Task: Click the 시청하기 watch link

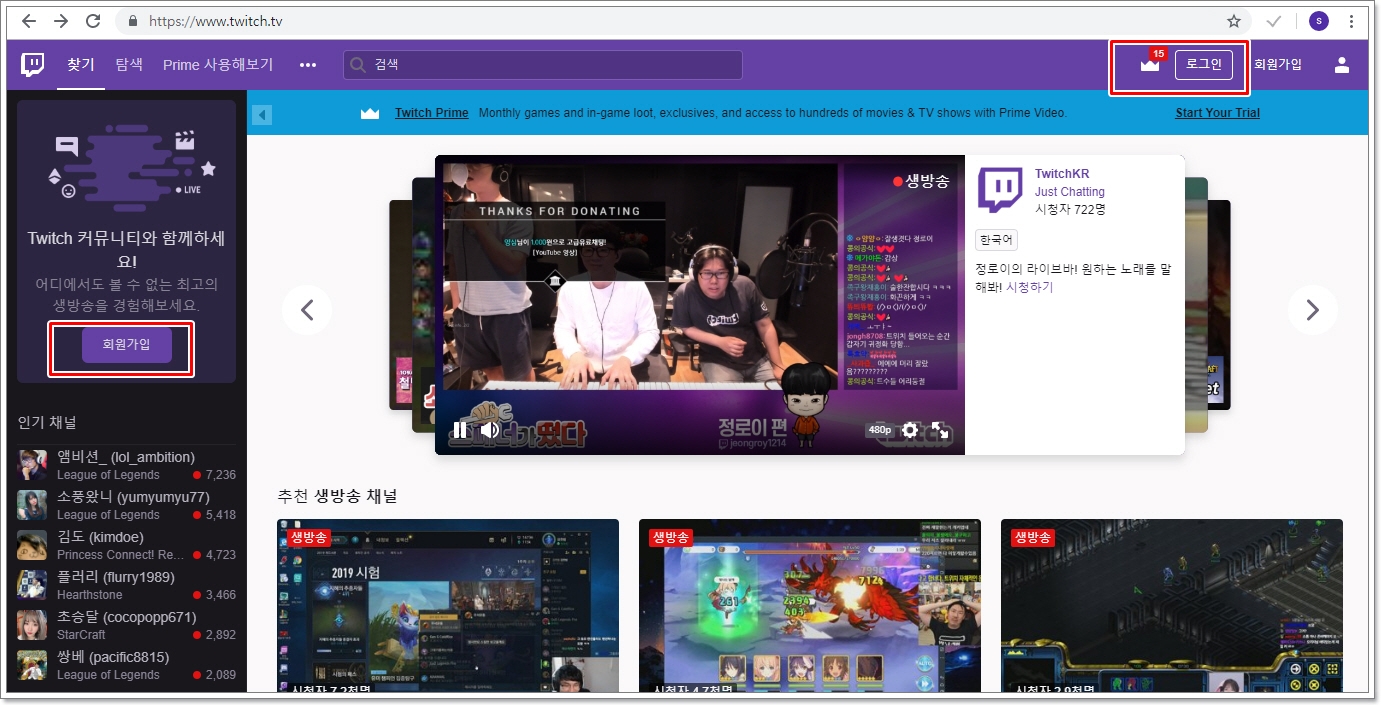Action: pyautogui.click(x=1030, y=287)
